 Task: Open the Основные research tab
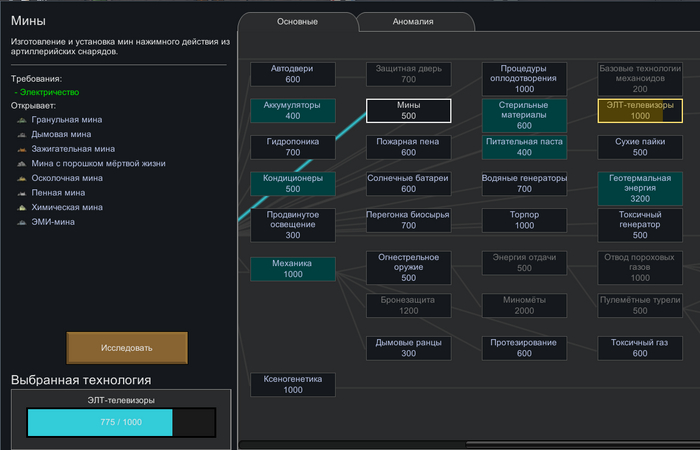tap(297, 22)
